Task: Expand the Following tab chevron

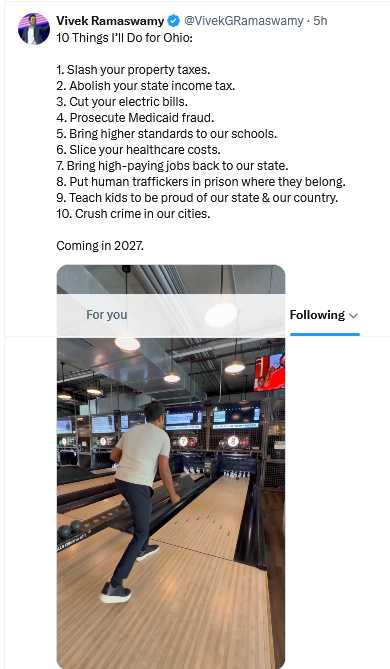Action: click(353, 316)
